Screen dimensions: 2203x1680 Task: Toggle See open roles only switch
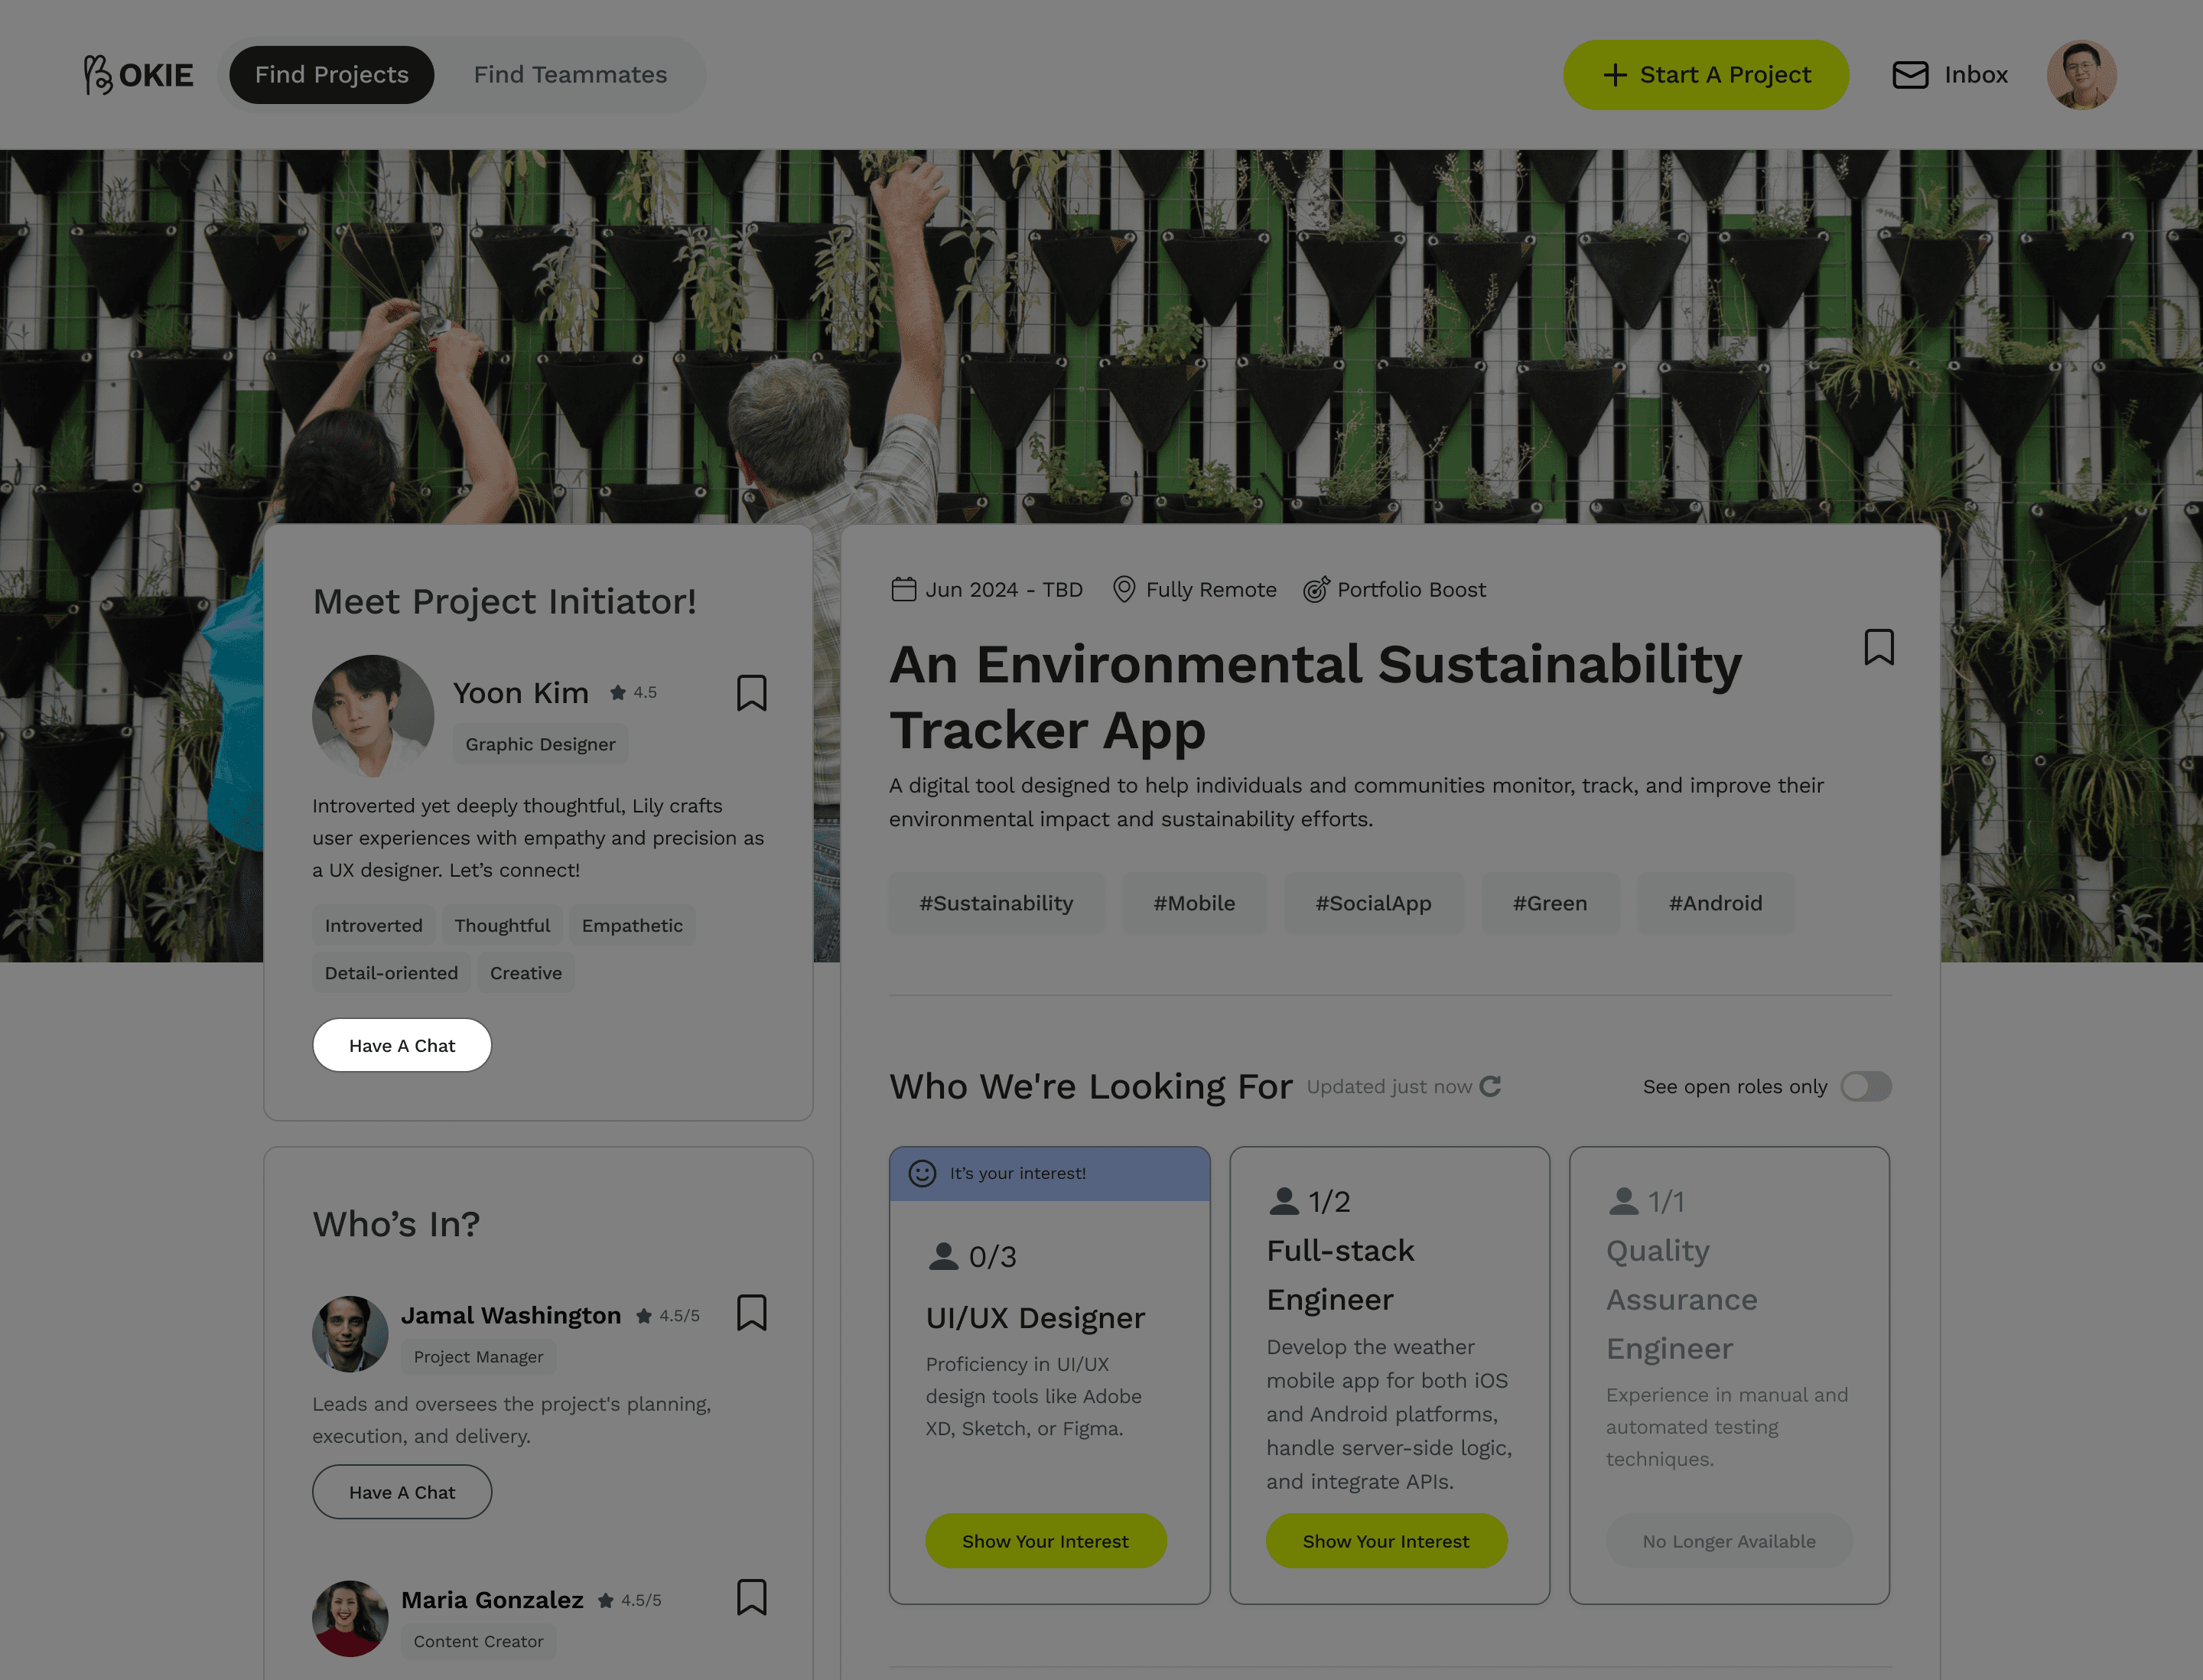click(1865, 1086)
